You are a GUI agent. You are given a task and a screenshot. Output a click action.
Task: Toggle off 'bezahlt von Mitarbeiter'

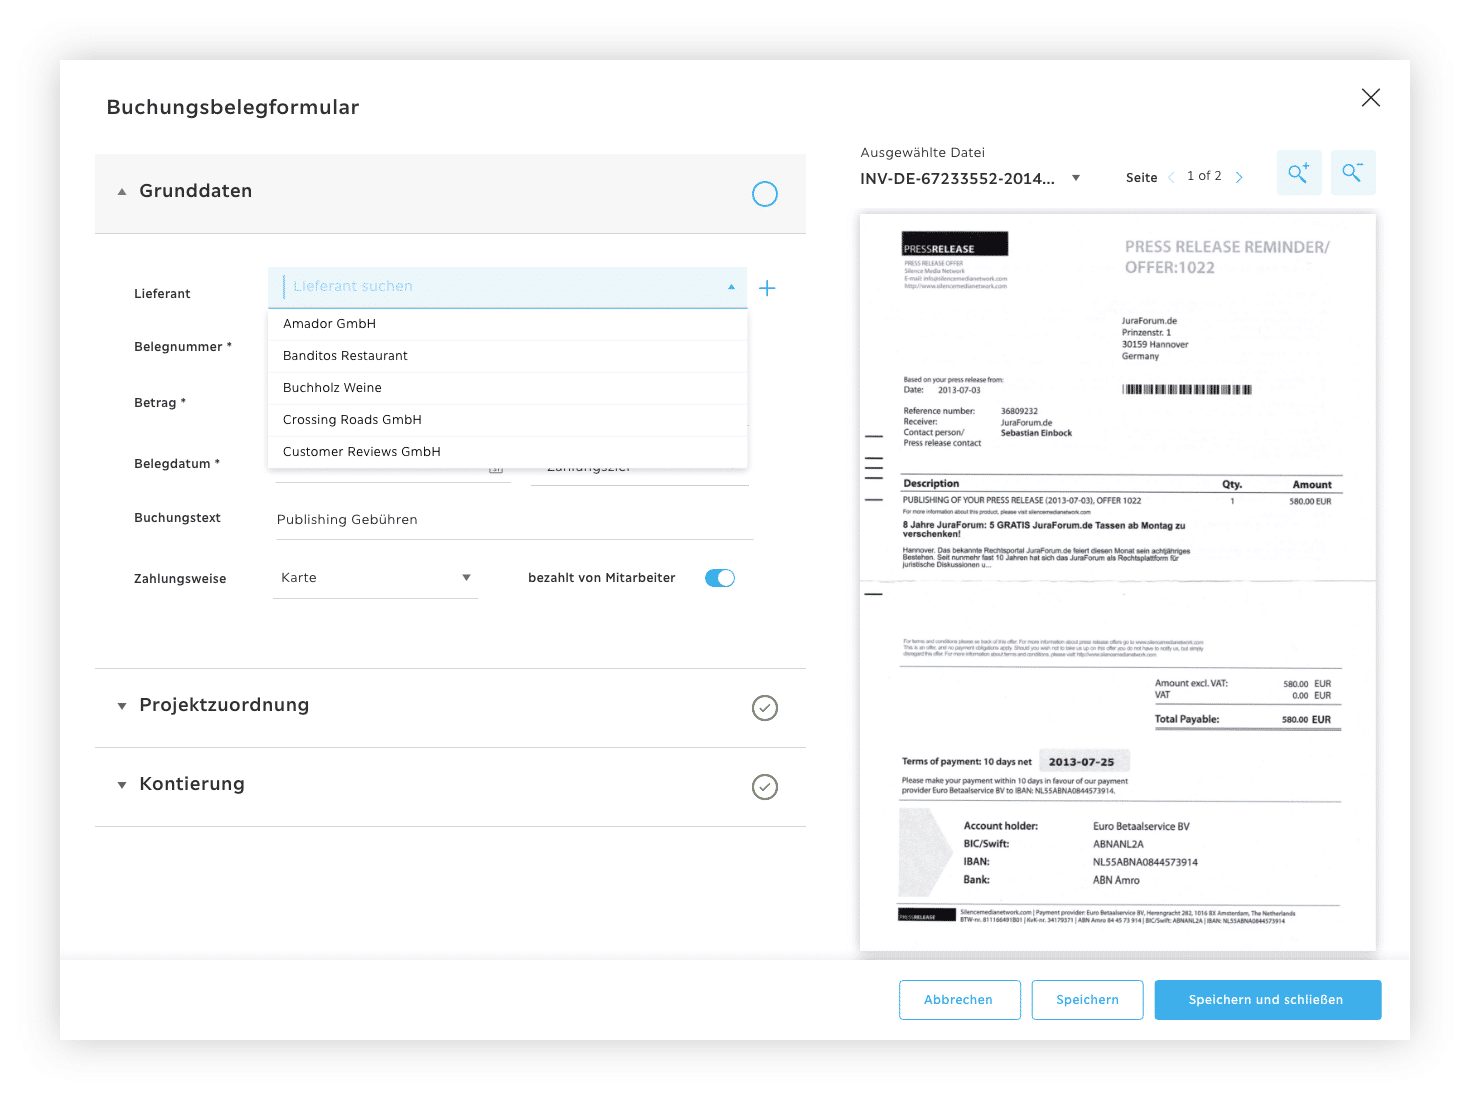719,578
